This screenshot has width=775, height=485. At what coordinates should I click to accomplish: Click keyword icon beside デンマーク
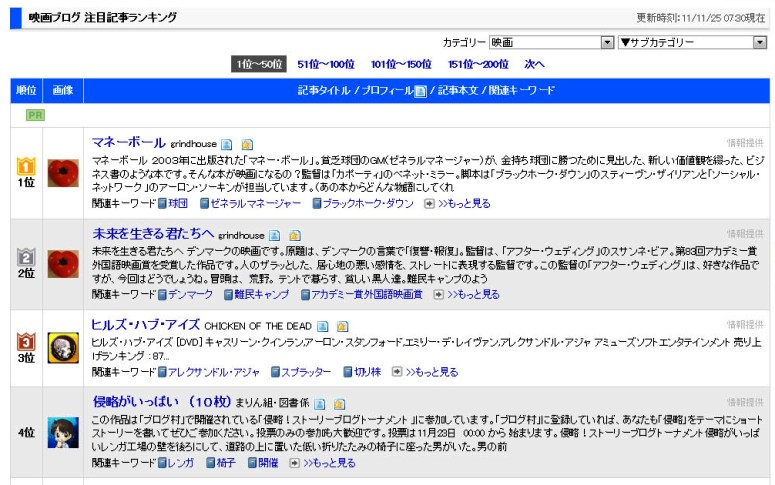162,295
